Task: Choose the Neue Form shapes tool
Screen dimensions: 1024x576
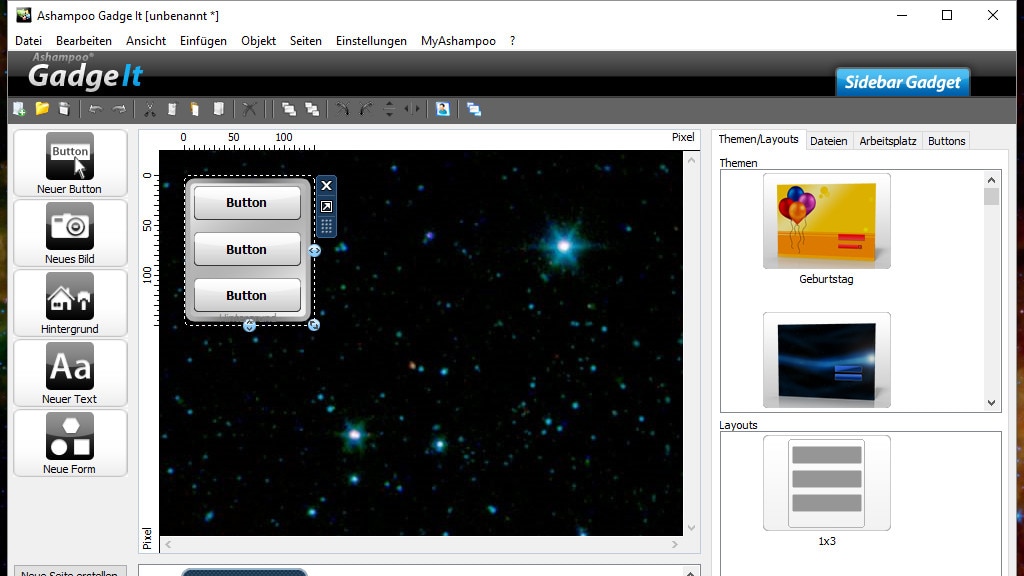Action: point(70,443)
